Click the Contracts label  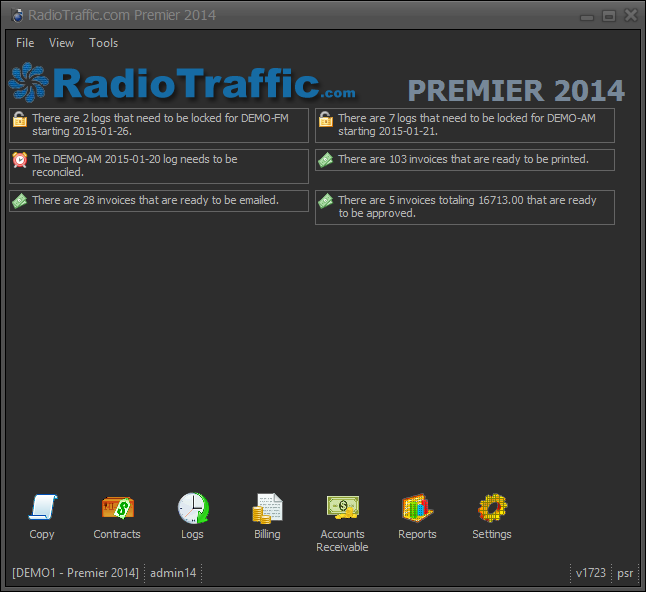coord(117,534)
